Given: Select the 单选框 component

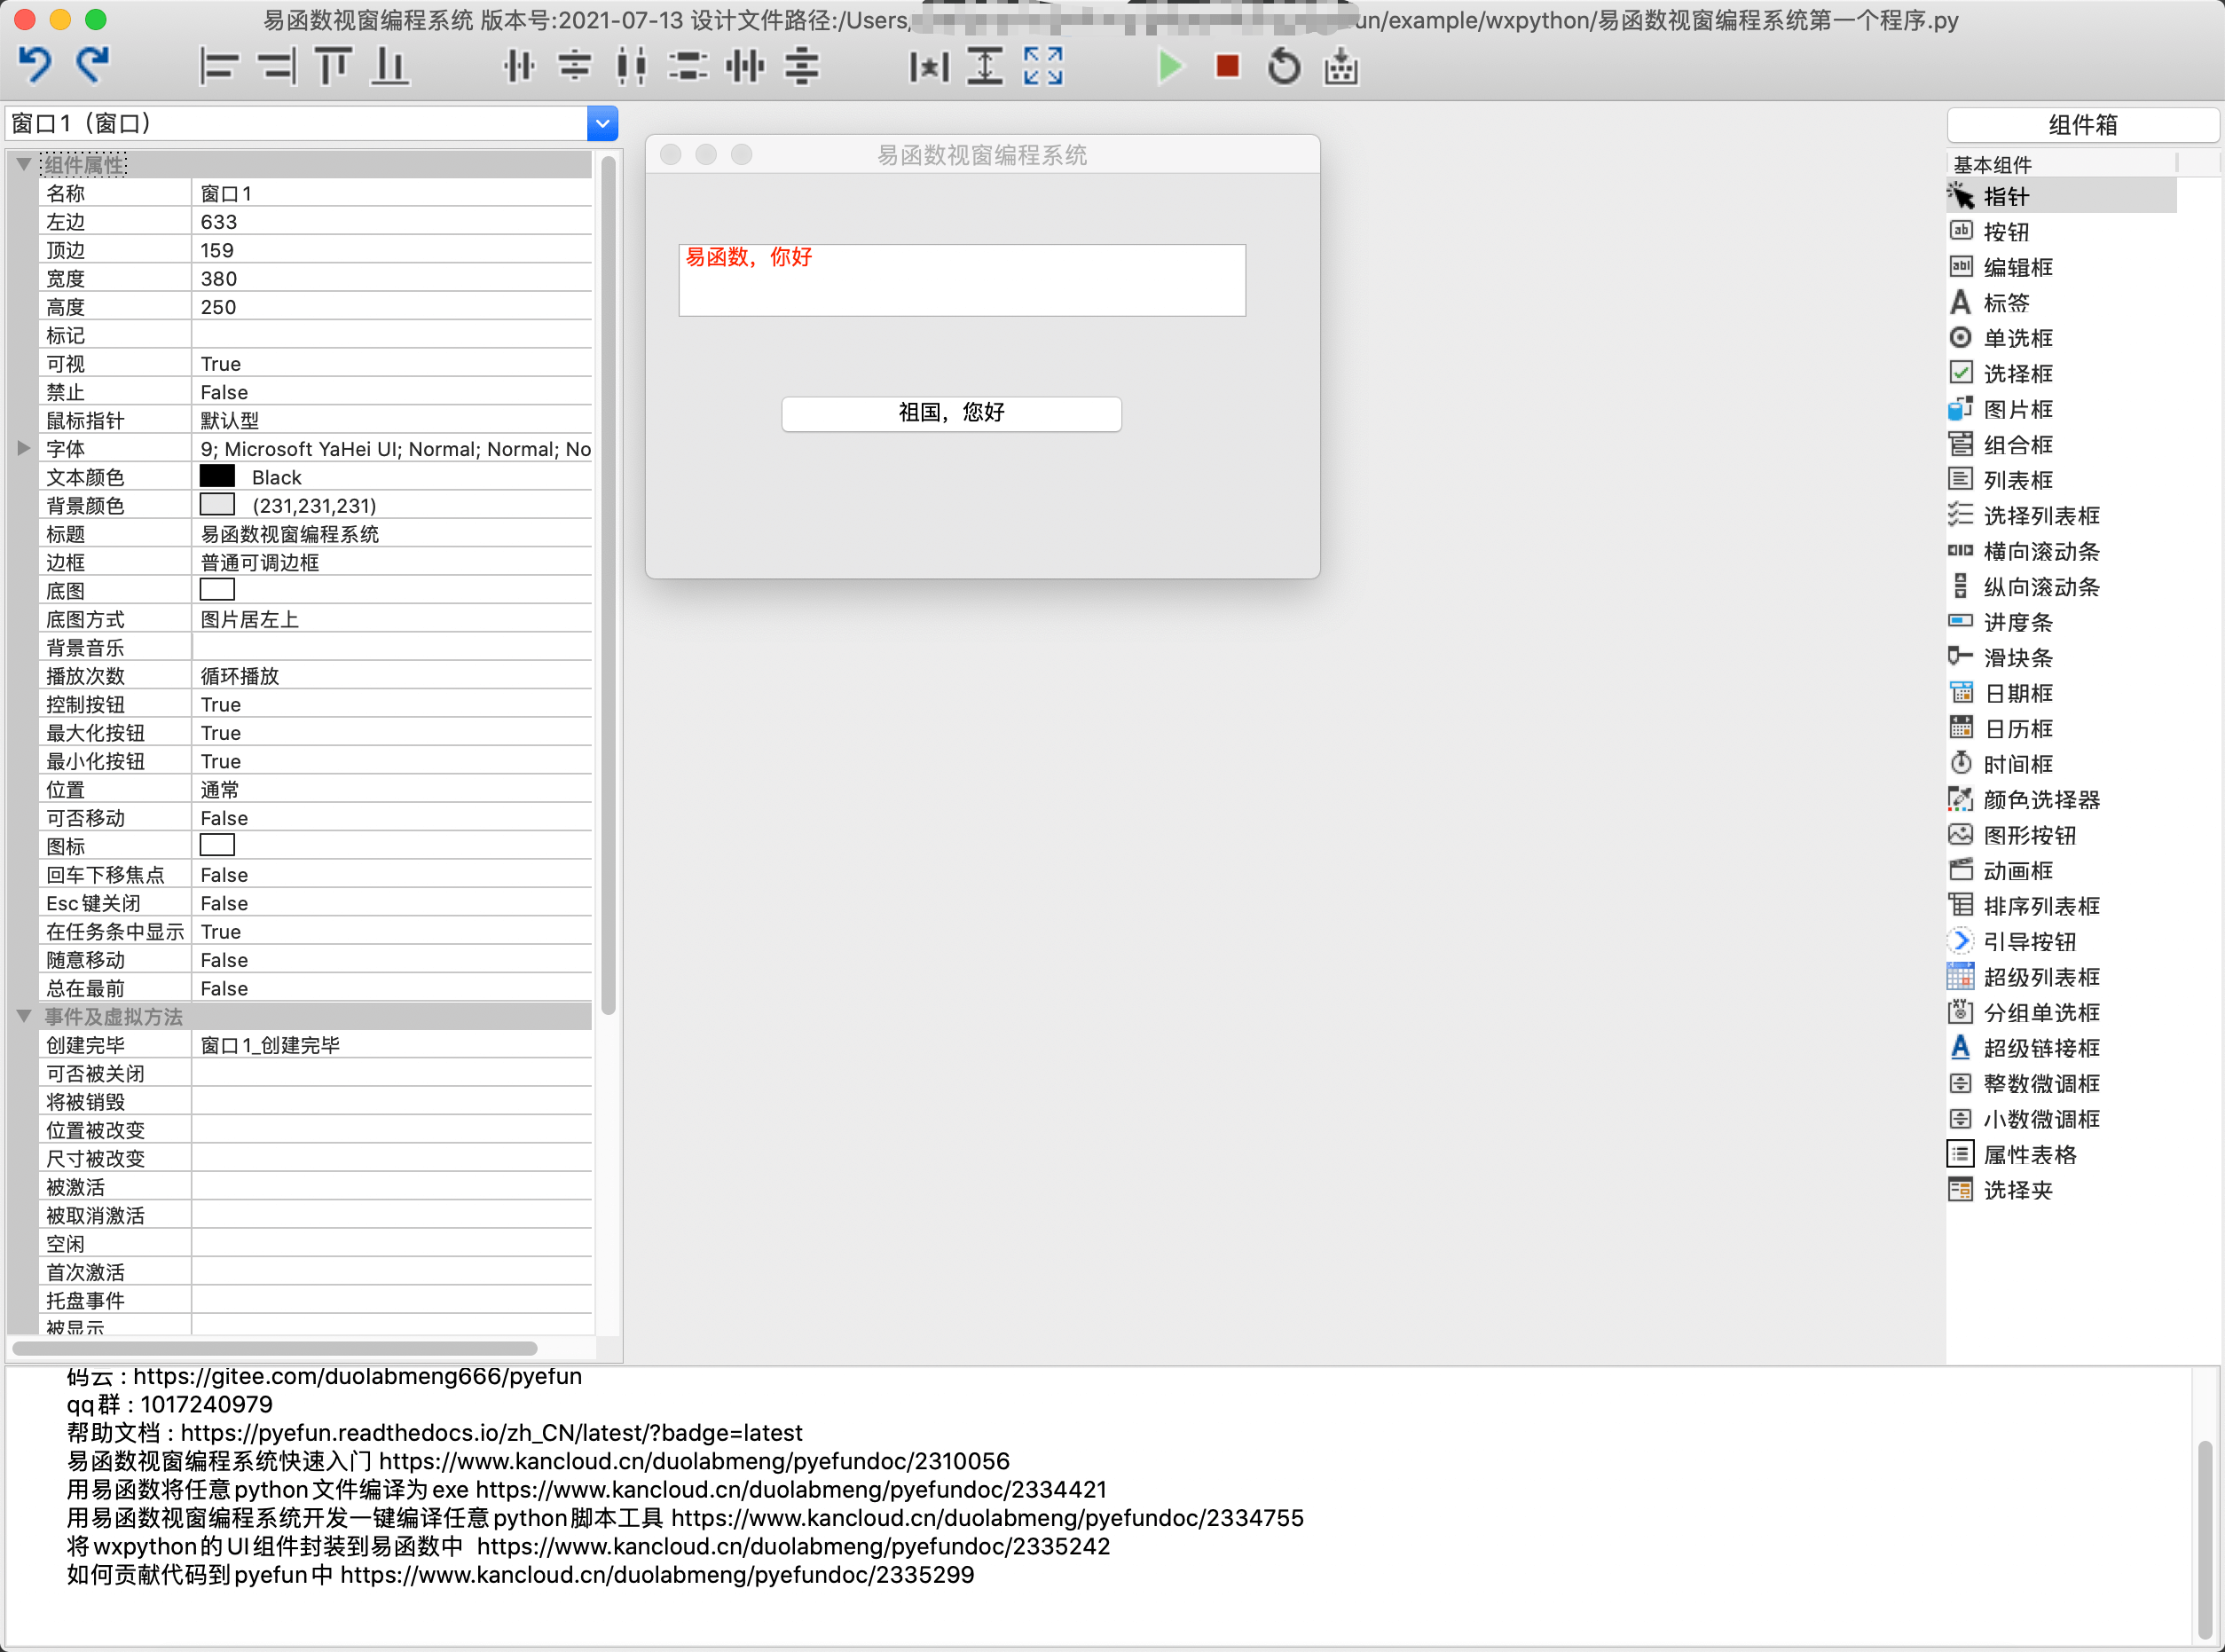Looking at the screenshot, I should pyautogui.click(x=2061, y=338).
